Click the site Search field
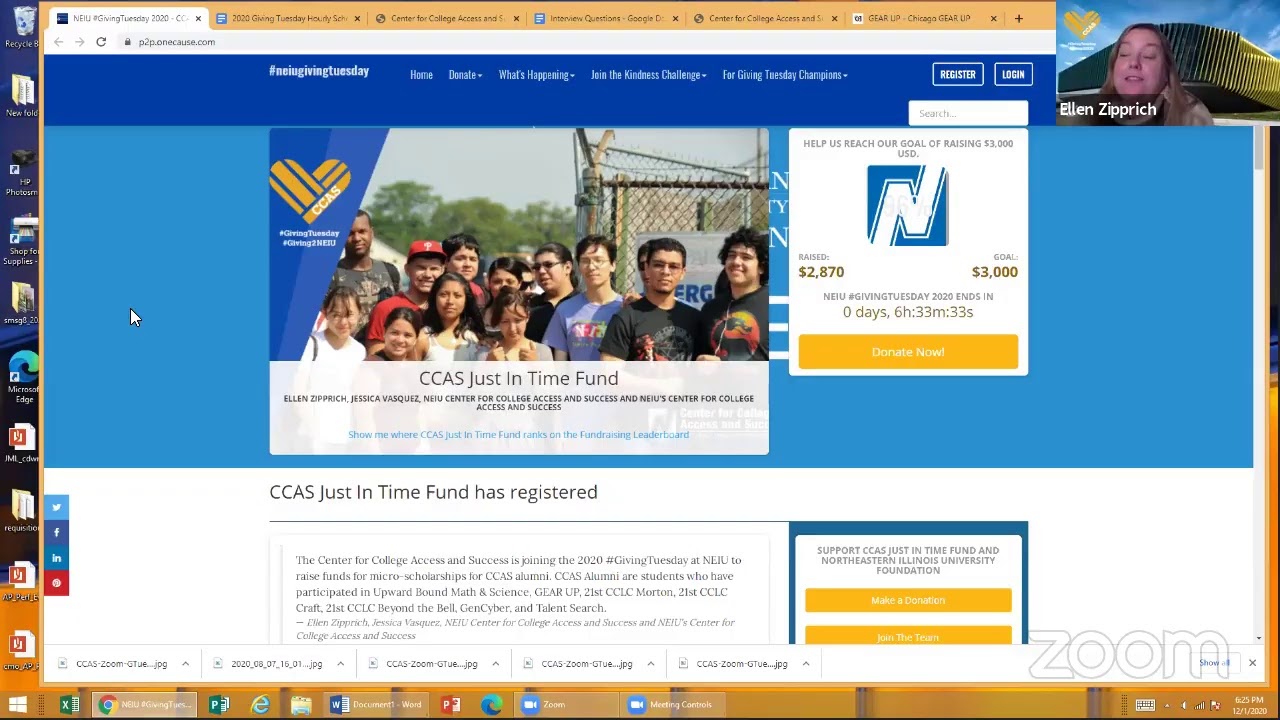This screenshot has width=1280, height=720. (x=968, y=113)
